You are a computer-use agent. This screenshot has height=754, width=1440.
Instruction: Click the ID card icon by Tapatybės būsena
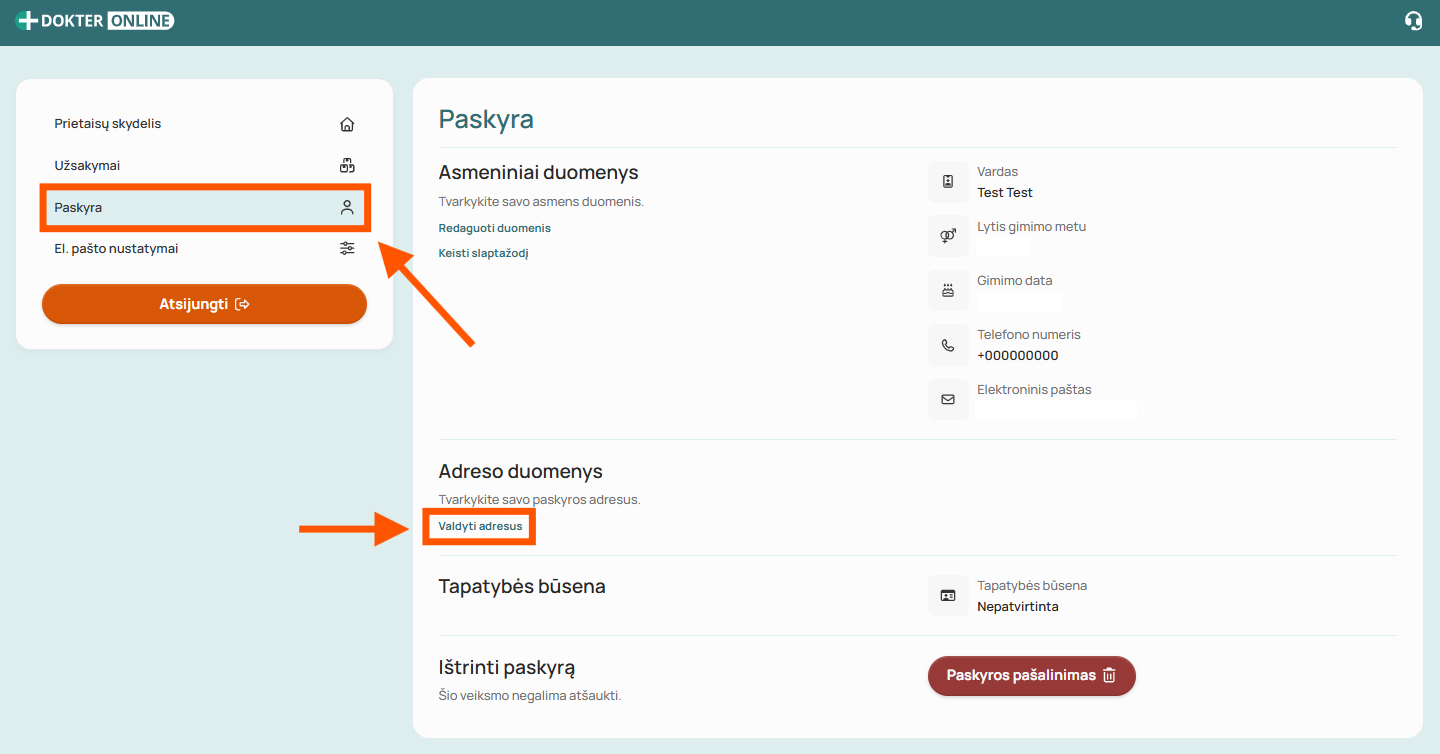tap(948, 595)
